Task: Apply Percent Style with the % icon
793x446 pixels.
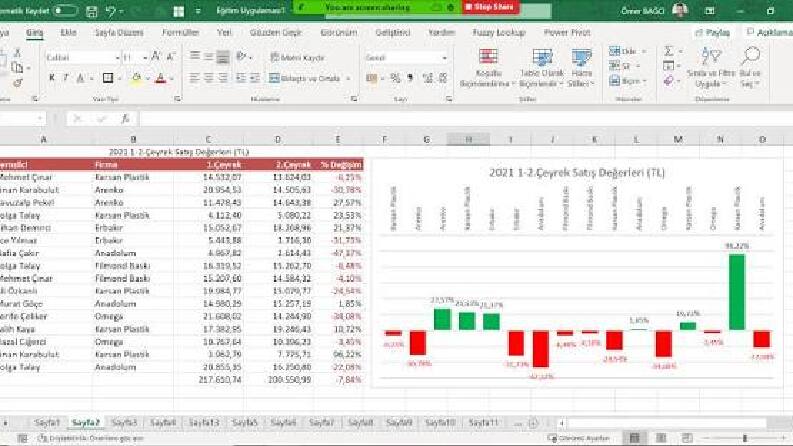Action: [395, 78]
